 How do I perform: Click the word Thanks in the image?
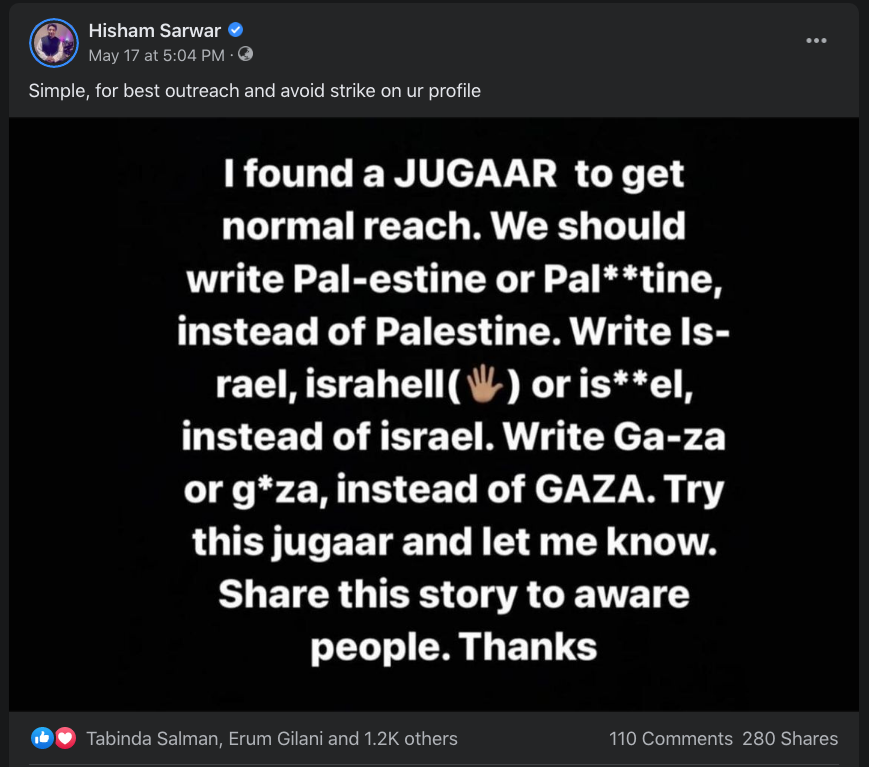(x=528, y=648)
